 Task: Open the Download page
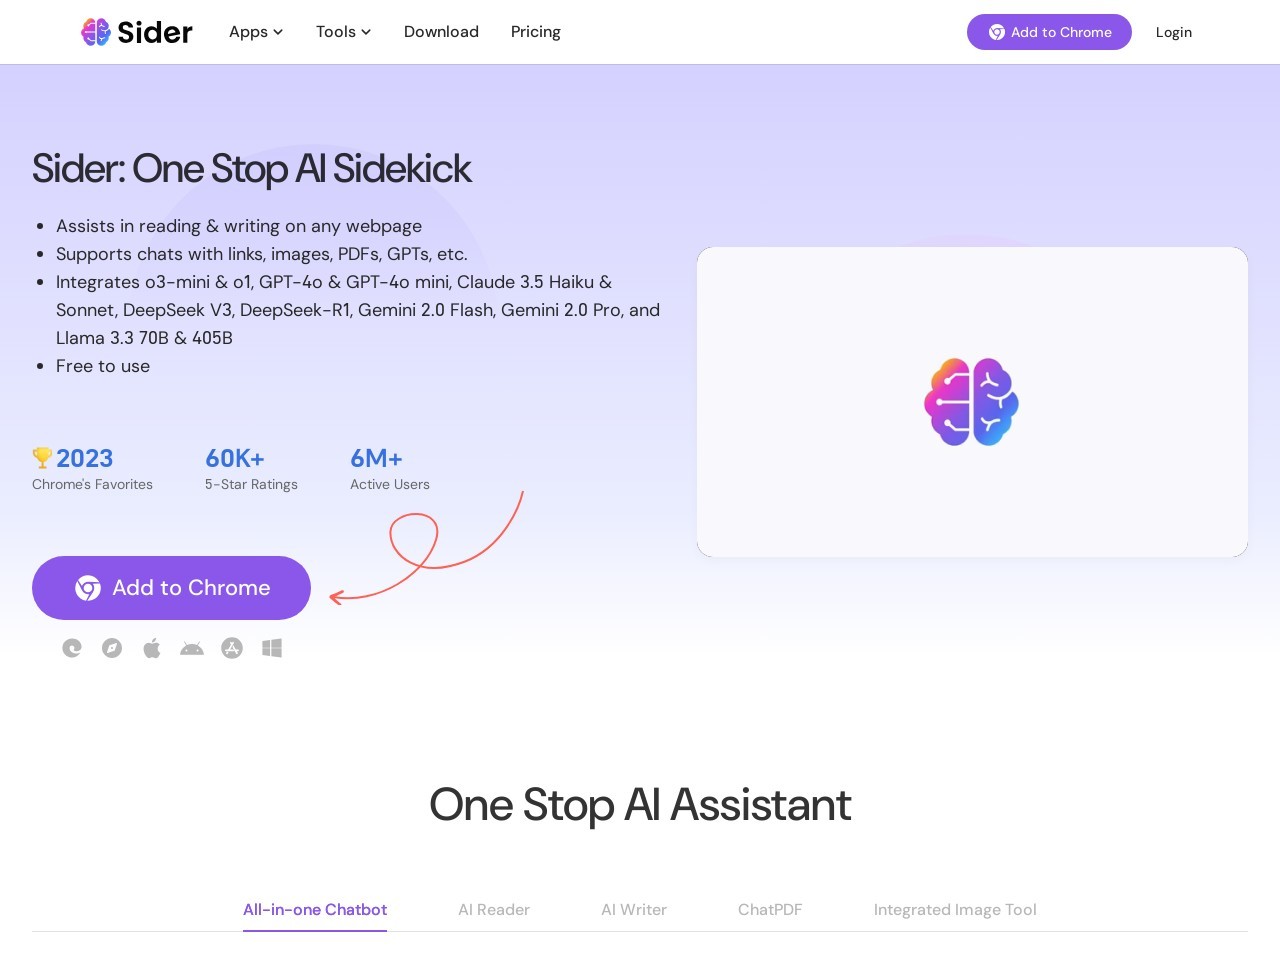tap(441, 32)
